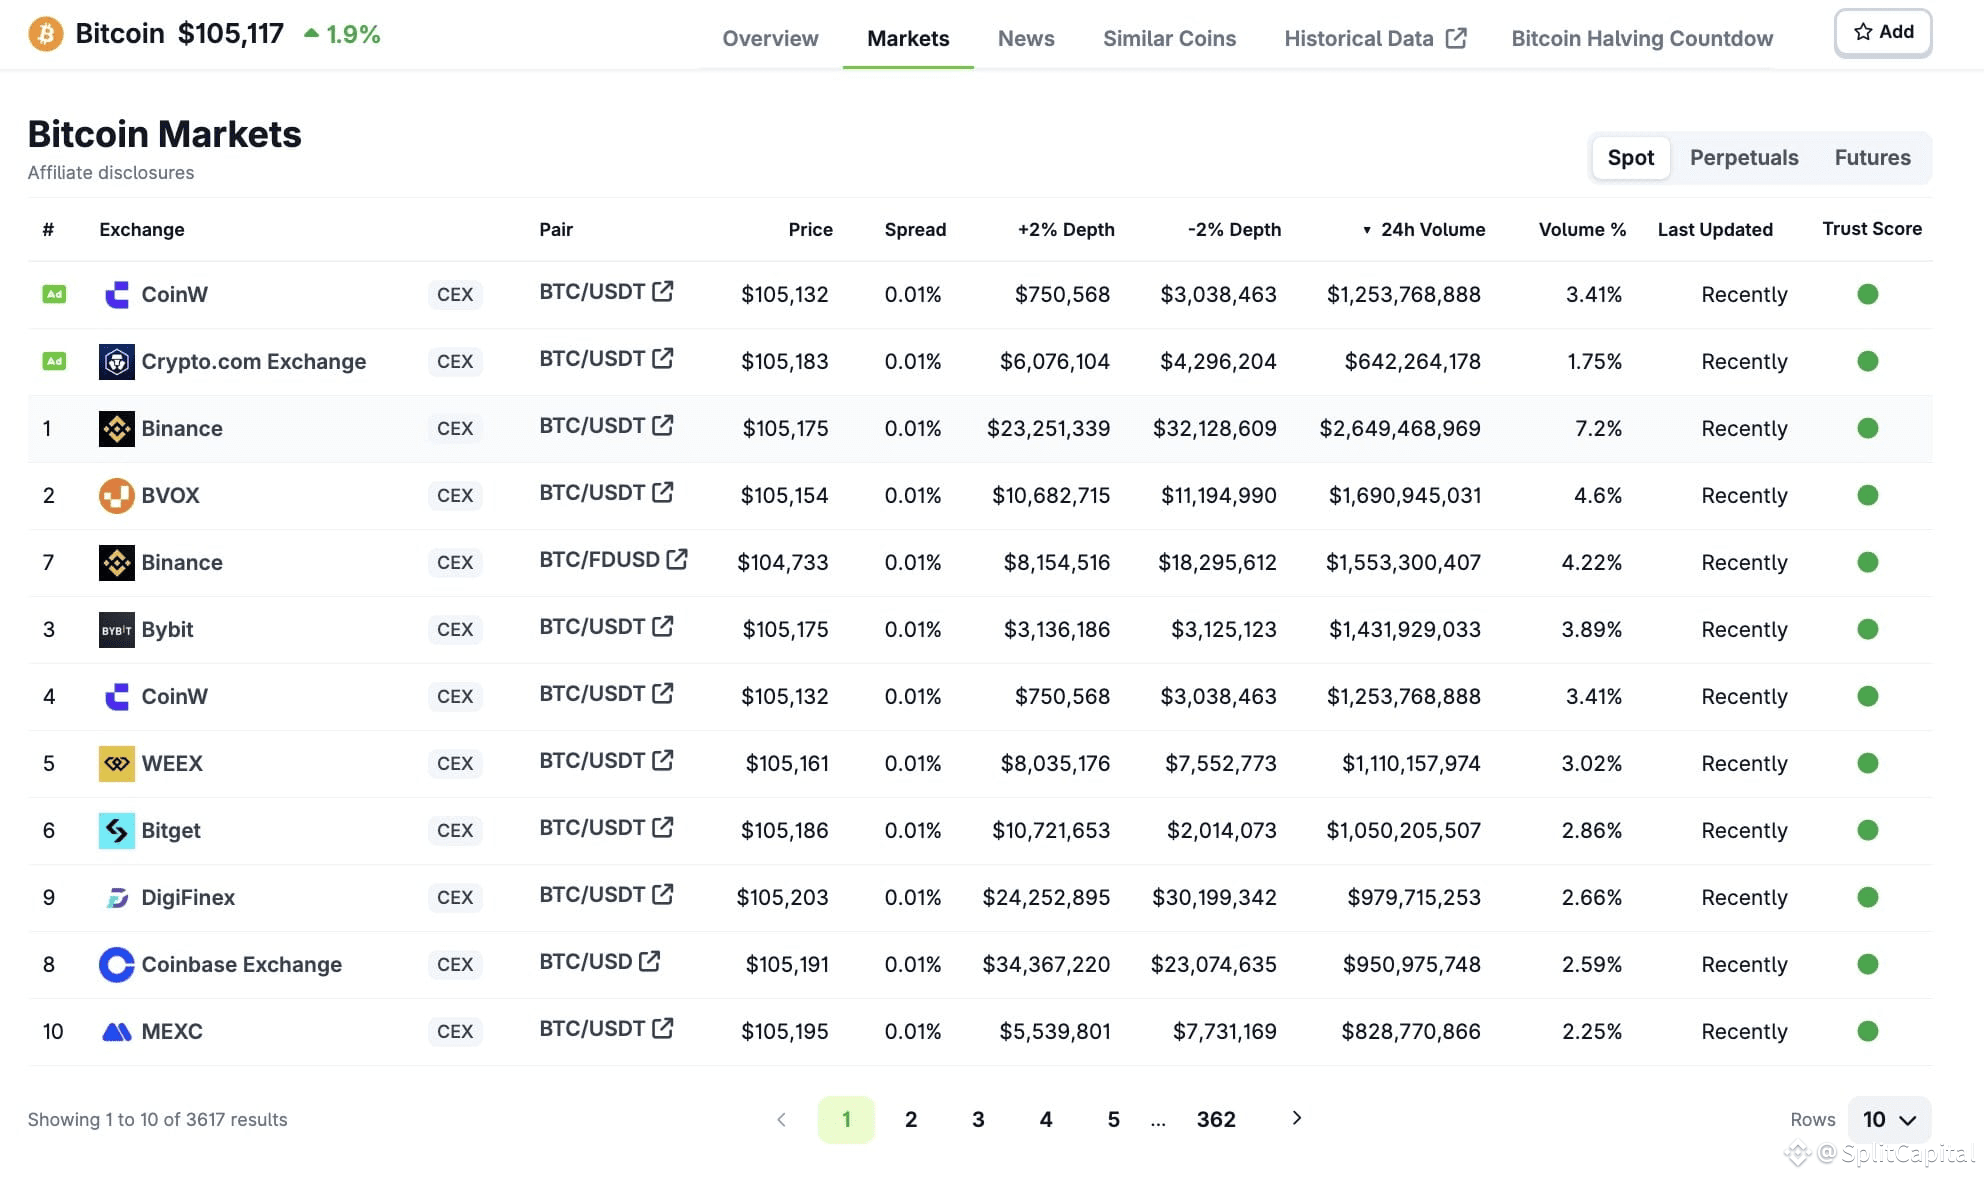Switch to Futures market type
Viewport: 1984px width, 1178px height.
coord(1872,157)
